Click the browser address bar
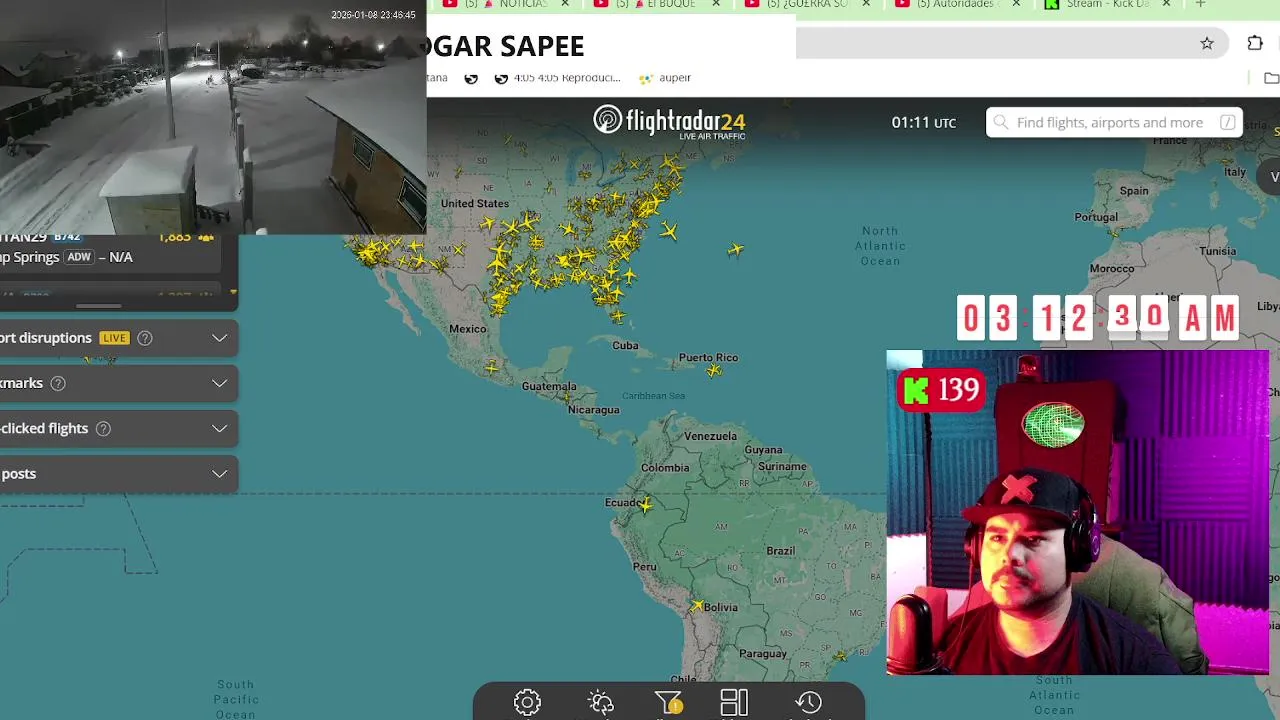The width and height of the screenshot is (1280, 720). pyautogui.click(x=1010, y=43)
